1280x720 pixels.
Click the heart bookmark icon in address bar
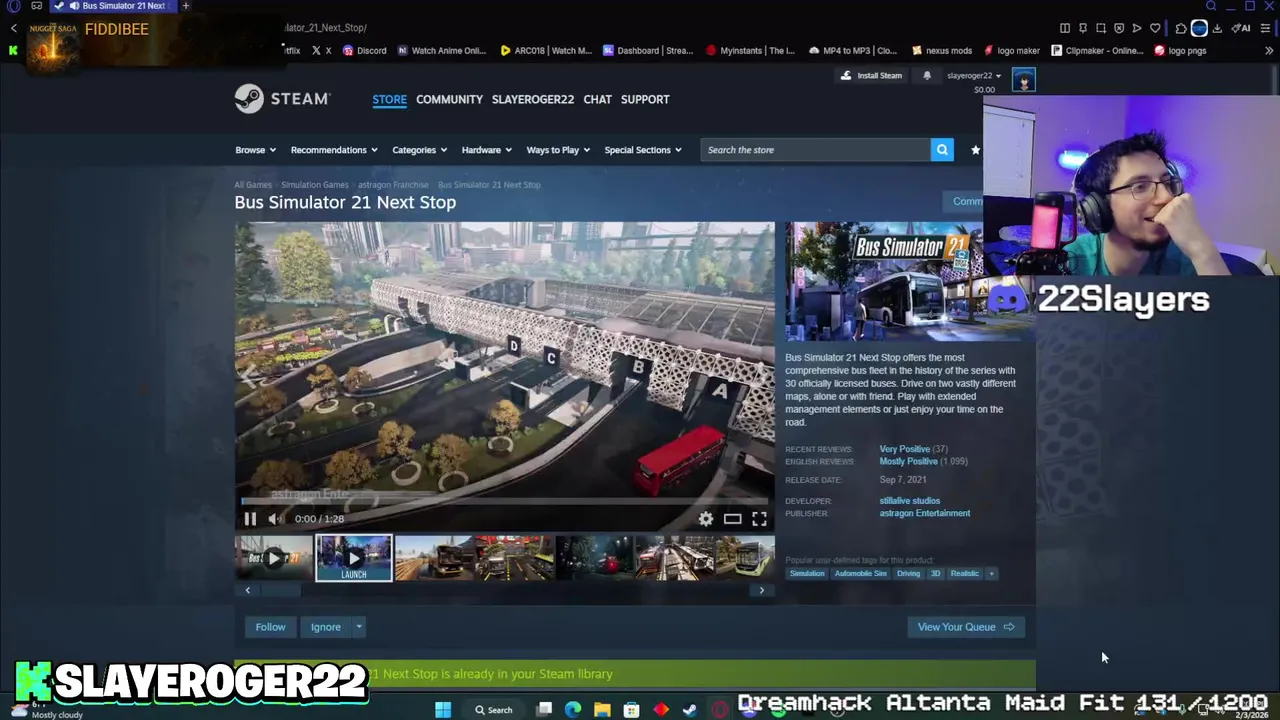[x=1155, y=28]
